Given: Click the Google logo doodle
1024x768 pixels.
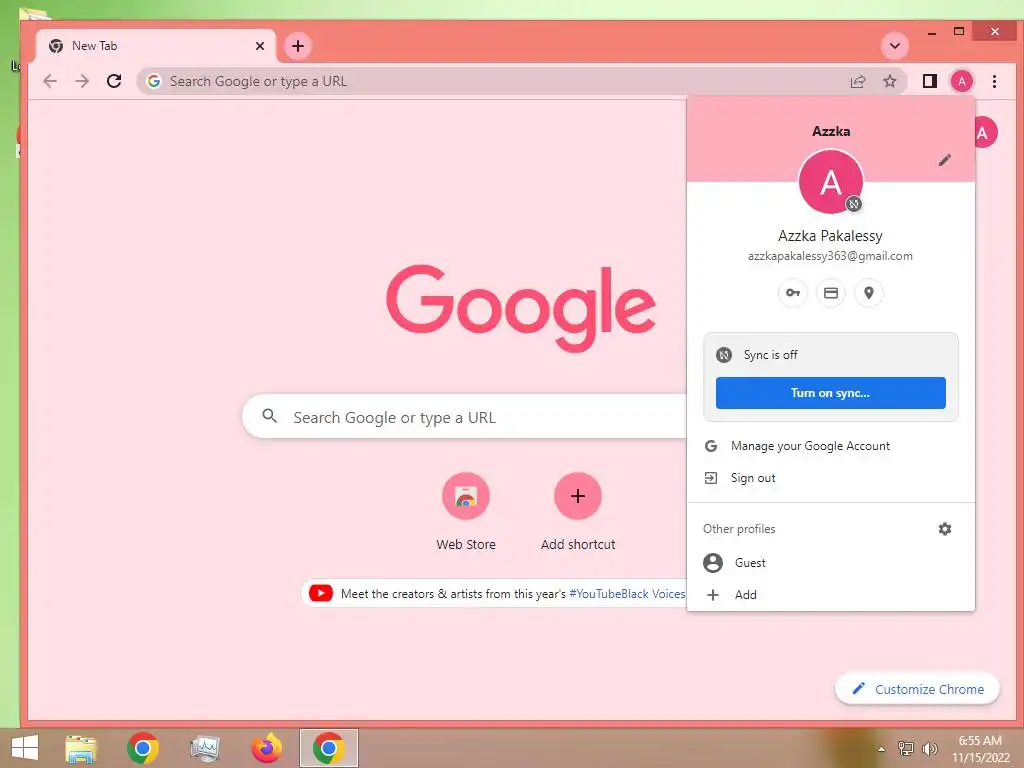Looking at the screenshot, I should [x=520, y=307].
